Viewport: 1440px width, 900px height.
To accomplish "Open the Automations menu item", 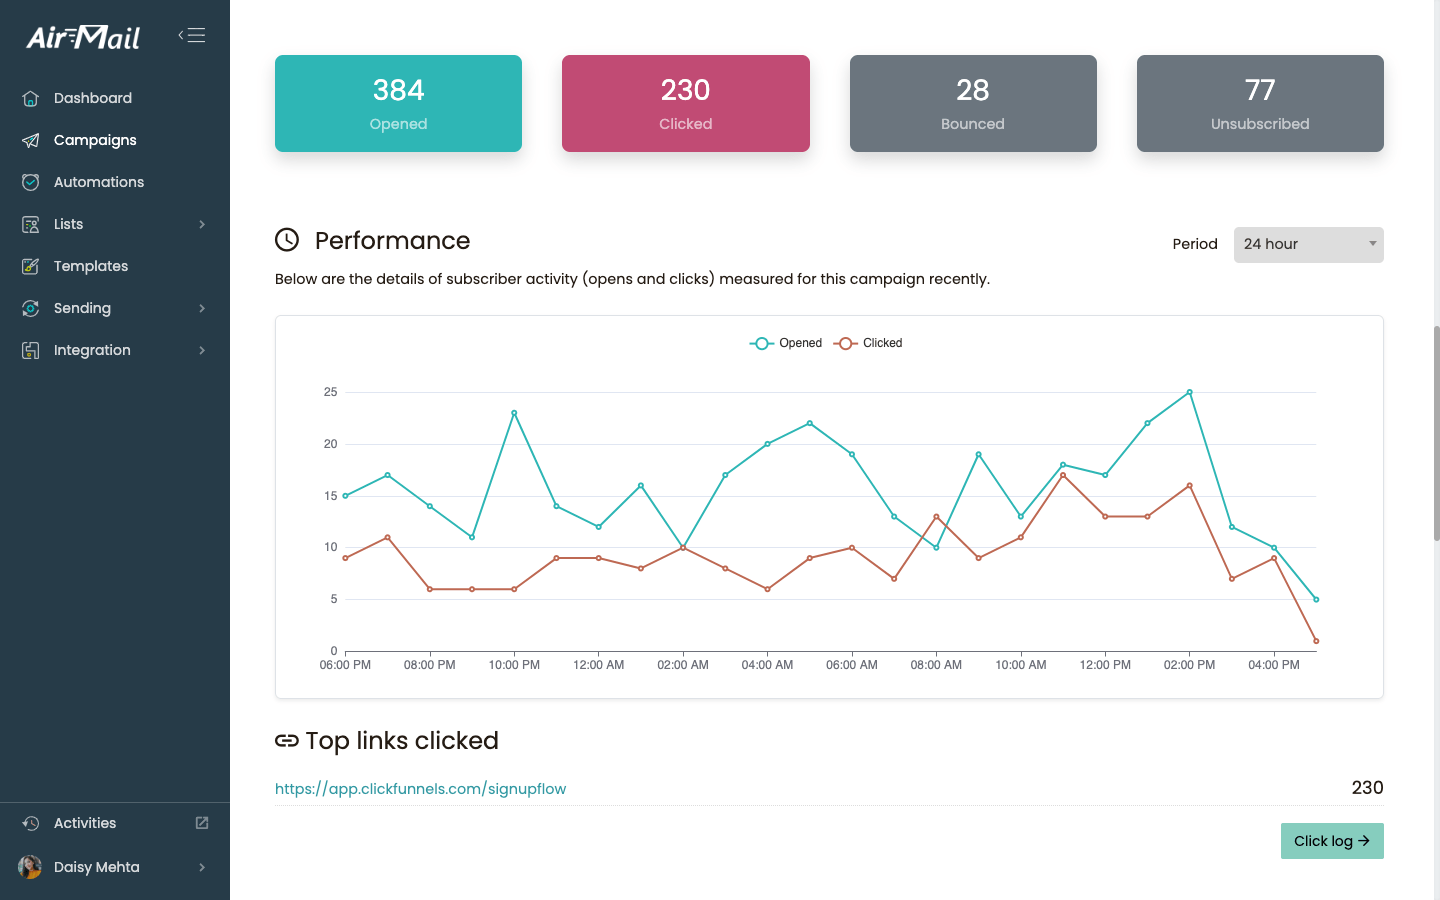I will pos(99,182).
